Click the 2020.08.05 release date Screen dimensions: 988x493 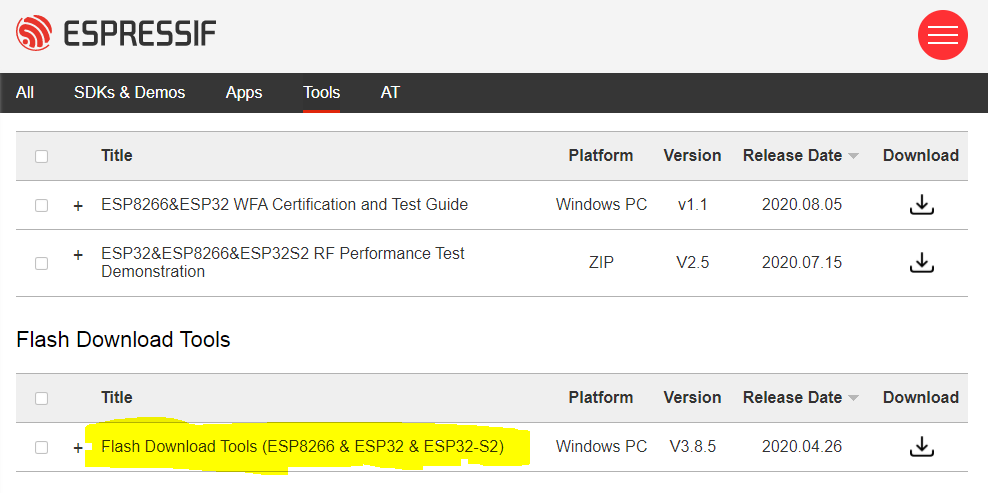(801, 205)
